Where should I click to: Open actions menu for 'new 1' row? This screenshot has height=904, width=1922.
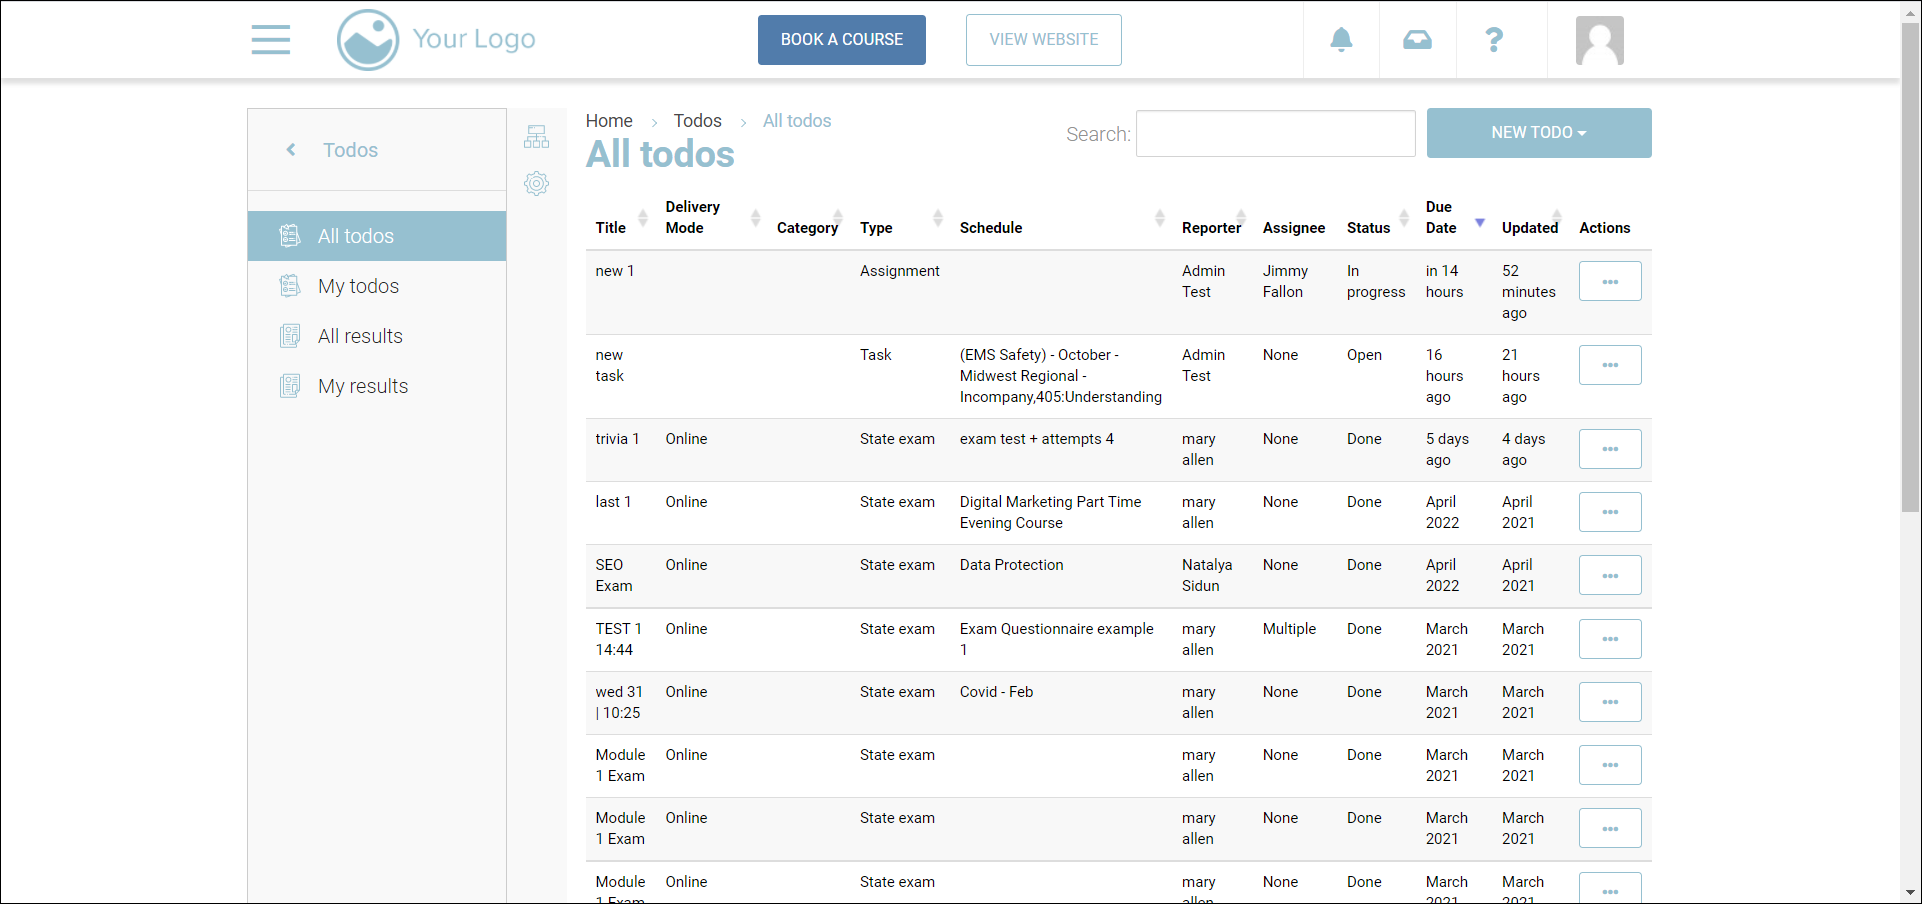tap(1609, 281)
